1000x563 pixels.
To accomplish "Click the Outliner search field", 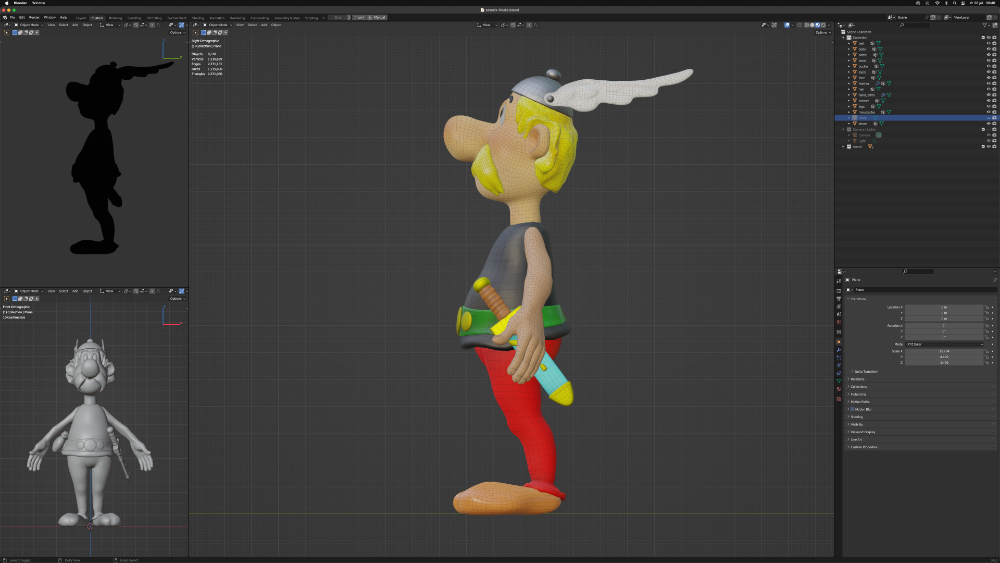I will pos(916,26).
